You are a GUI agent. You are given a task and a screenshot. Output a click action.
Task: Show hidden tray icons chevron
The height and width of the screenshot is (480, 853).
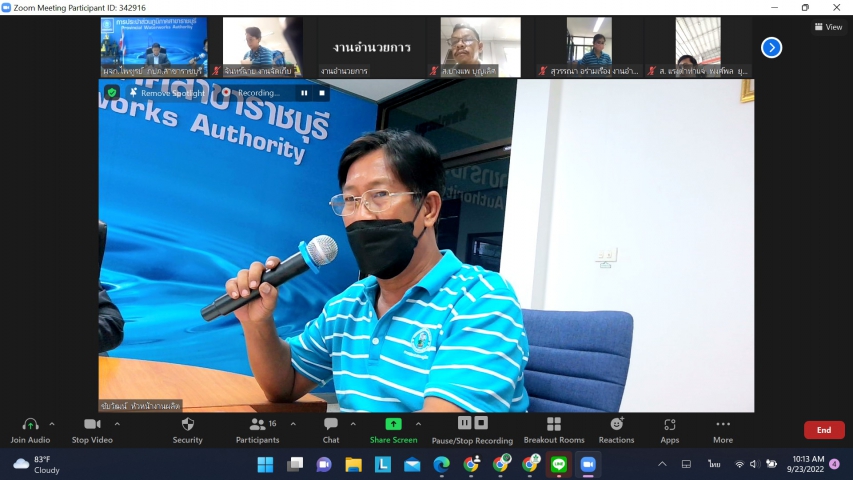coord(662,464)
